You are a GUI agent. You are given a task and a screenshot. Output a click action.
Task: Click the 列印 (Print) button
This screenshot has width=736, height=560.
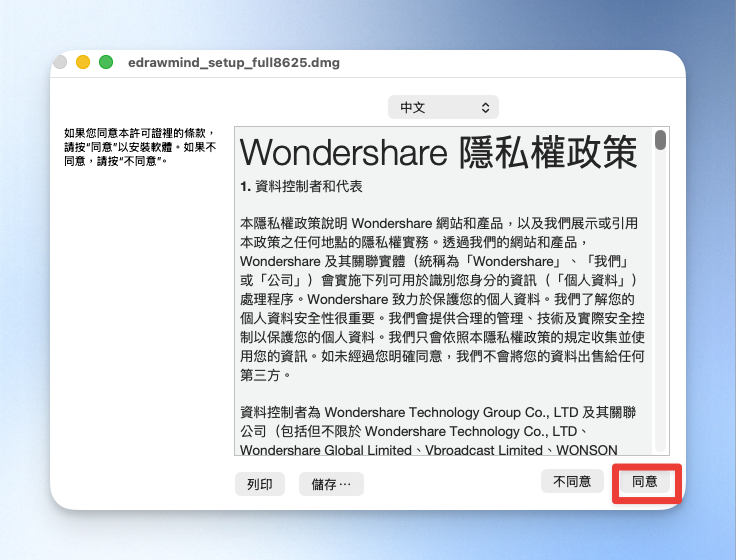260,484
